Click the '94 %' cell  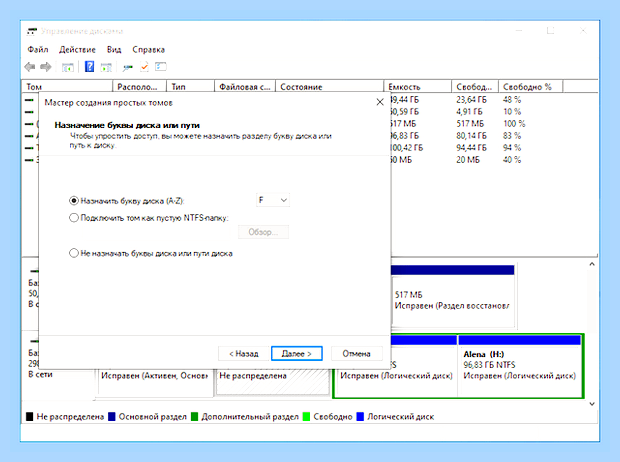[512, 148]
